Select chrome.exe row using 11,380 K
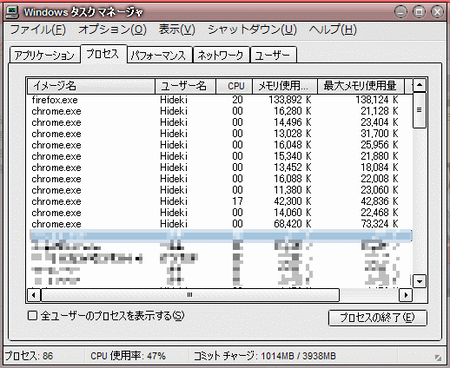The height and width of the screenshot is (368, 450). click(220, 190)
